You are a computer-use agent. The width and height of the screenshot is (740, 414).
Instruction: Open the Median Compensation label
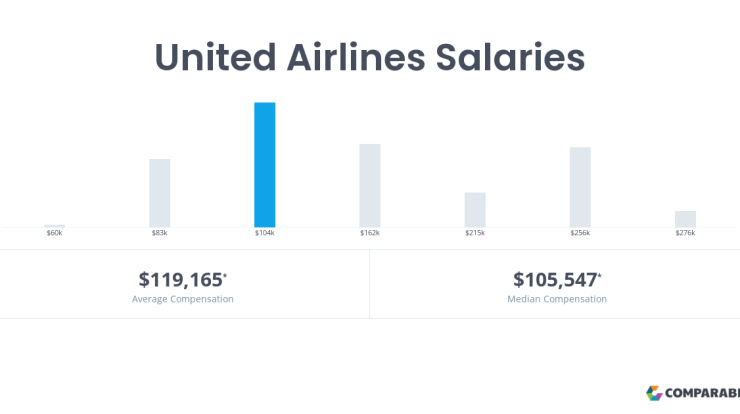[557, 299]
